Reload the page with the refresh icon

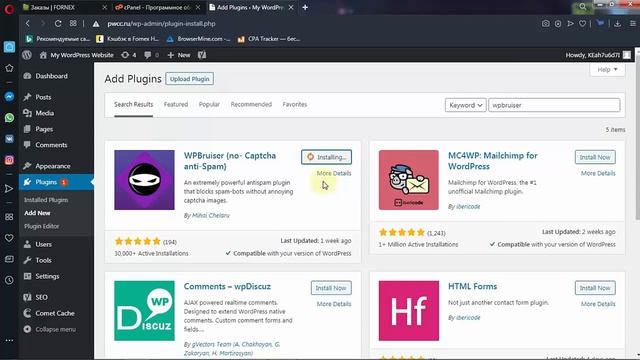(58, 24)
